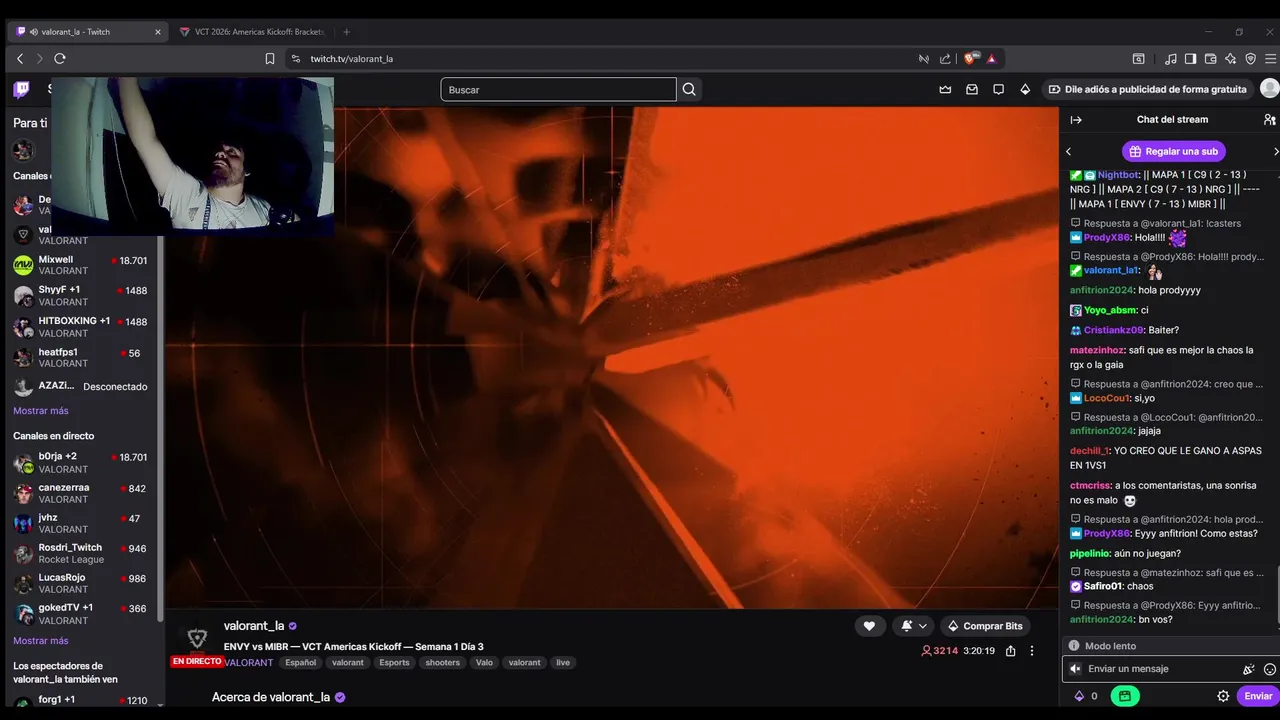This screenshot has height=720, width=1280.
Task: Mute tab audio via speaker icon in Twitch tab
Action: click(34, 32)
